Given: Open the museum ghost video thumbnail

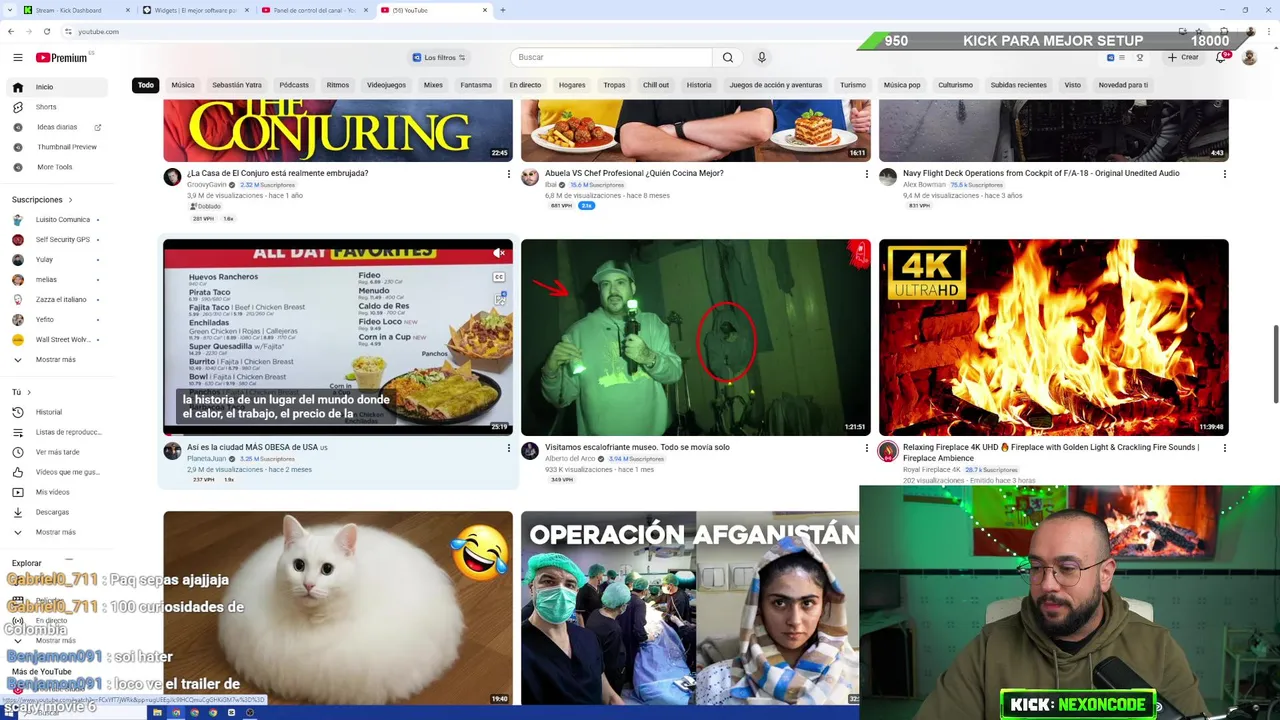Looking at the screenshot, I should pos(695,337).
